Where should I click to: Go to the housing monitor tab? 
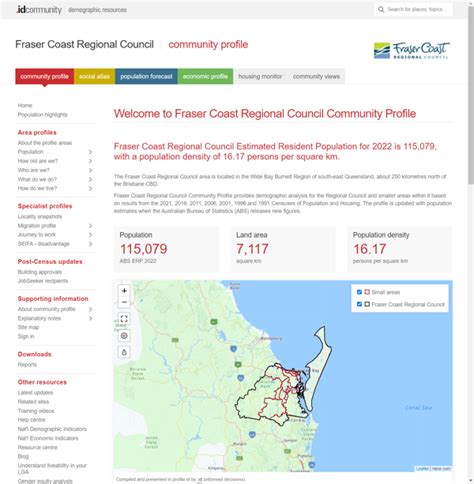click(260, 76)
